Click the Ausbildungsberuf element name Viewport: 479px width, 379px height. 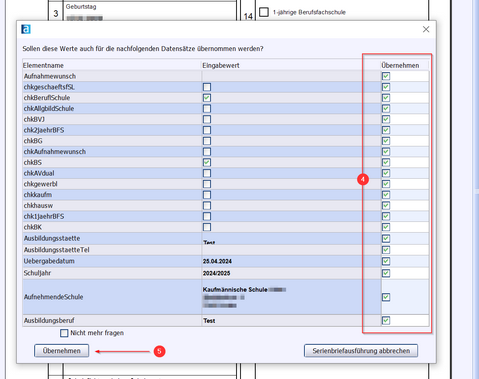[x=49, y=321]
